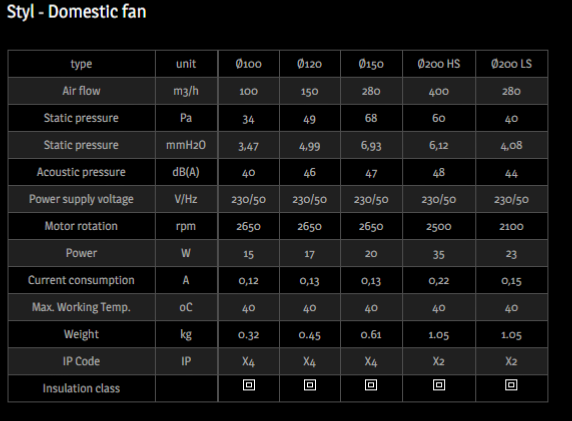The image size is (572, 421).
Task: Select the IP Code row label
Action: pyautogui.click(x=81, y=361)
